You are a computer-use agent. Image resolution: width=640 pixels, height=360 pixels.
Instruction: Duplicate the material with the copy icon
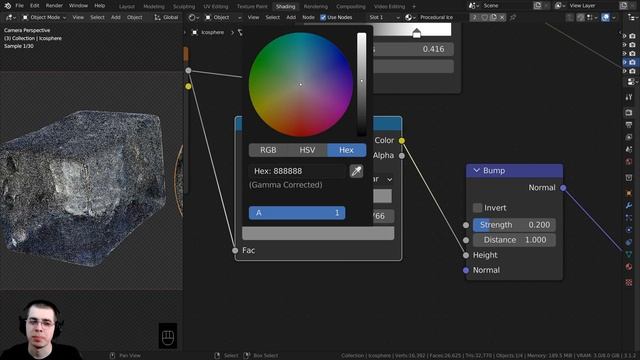[x=493, y=18]
